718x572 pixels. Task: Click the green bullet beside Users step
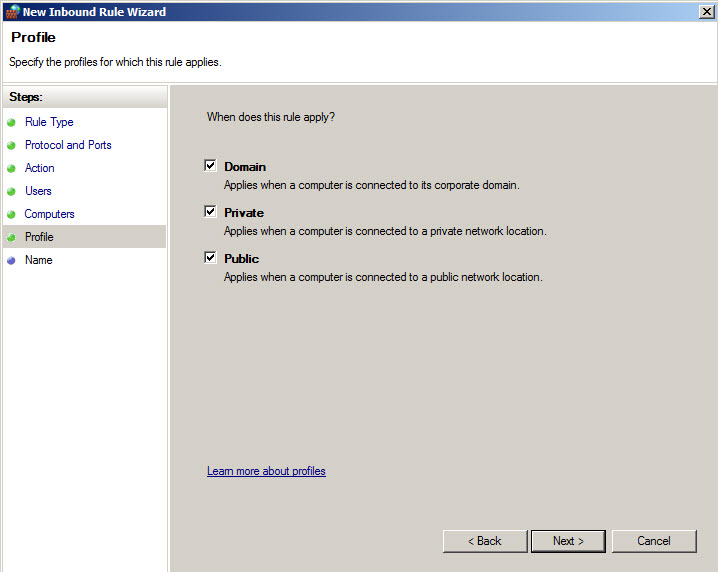click(12, 191)
